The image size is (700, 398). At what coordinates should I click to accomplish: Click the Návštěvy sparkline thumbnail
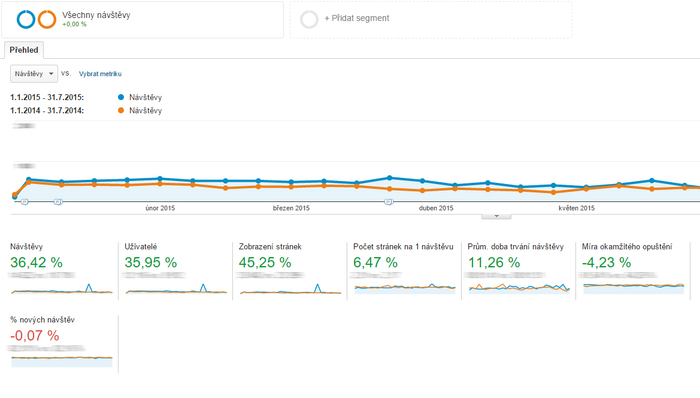coord(62,289)
